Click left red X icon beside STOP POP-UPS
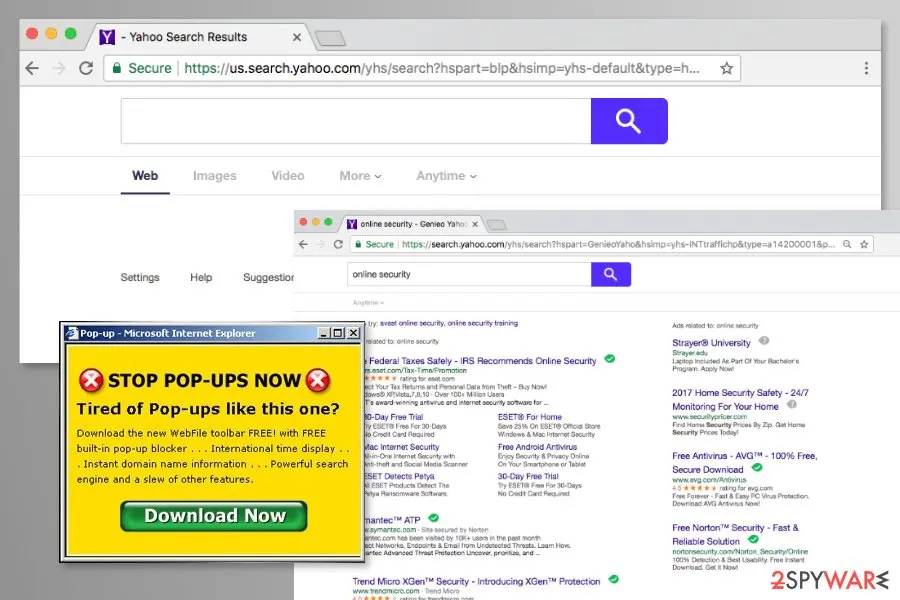Image resolution: width=900 pixels, height=600 pixels. (x=91, y=380)
